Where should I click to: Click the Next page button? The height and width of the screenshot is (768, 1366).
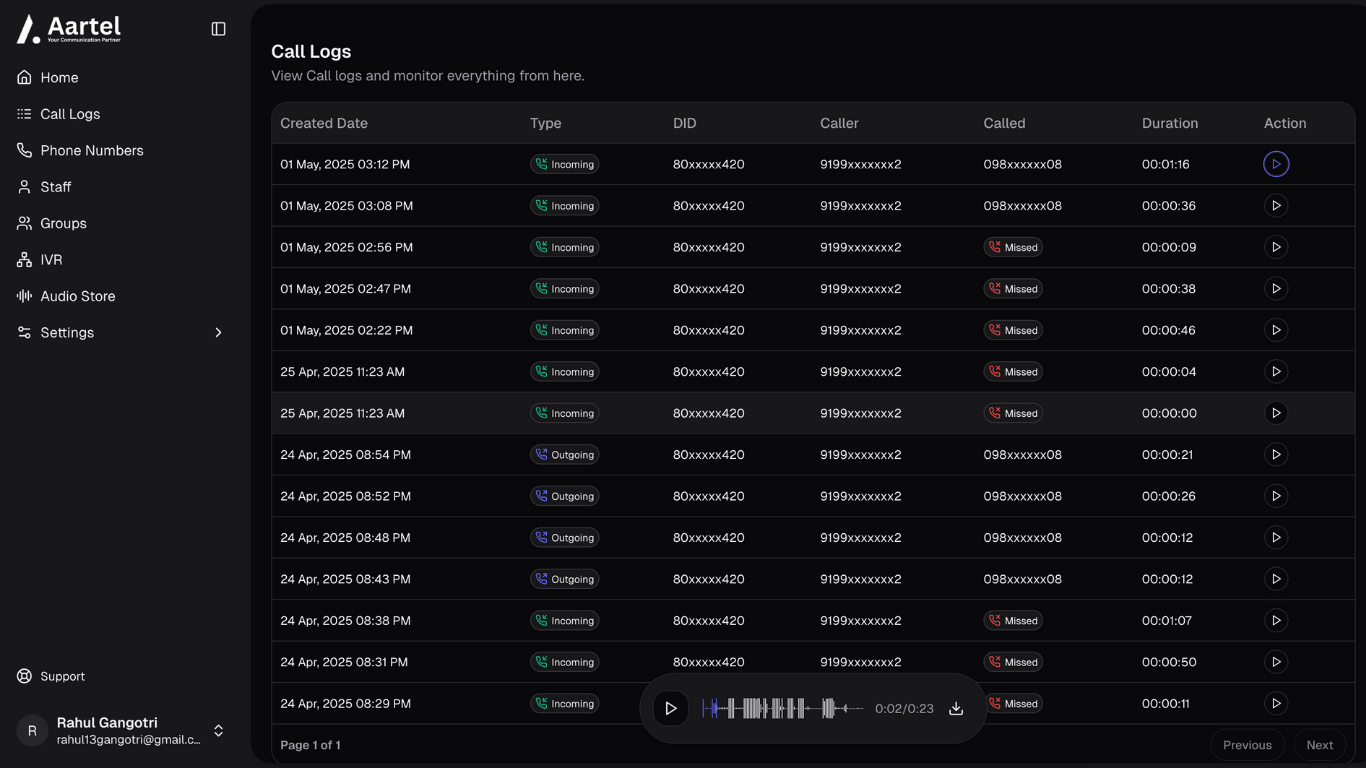[x=1319, y=745]
